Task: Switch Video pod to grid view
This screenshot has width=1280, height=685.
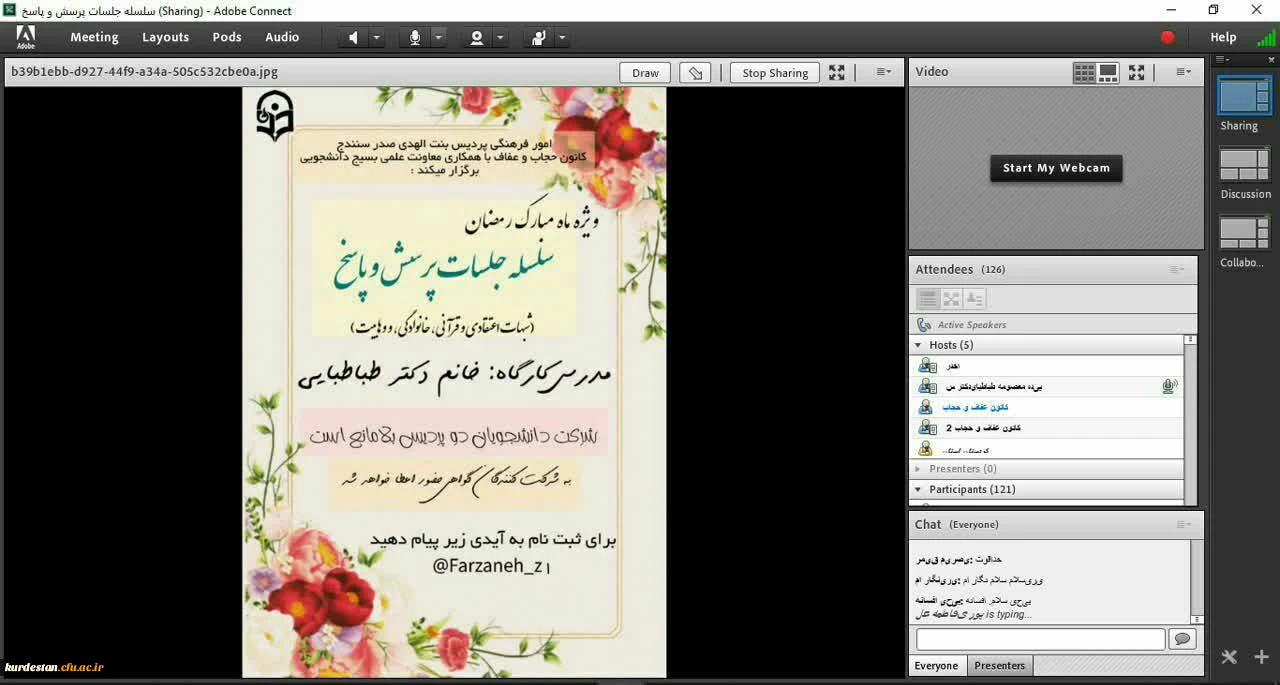Action: click(1084, 72)
